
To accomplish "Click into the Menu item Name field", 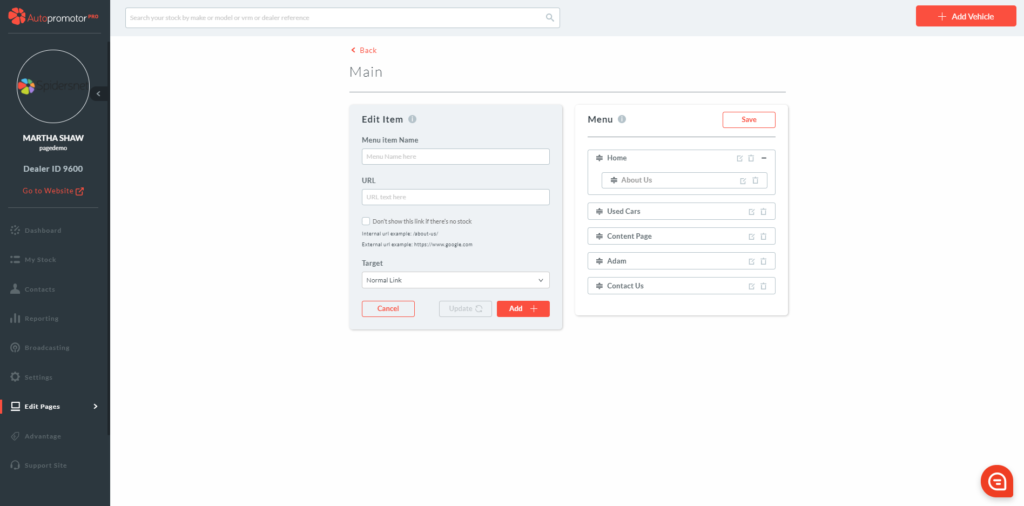I will 455,157.
